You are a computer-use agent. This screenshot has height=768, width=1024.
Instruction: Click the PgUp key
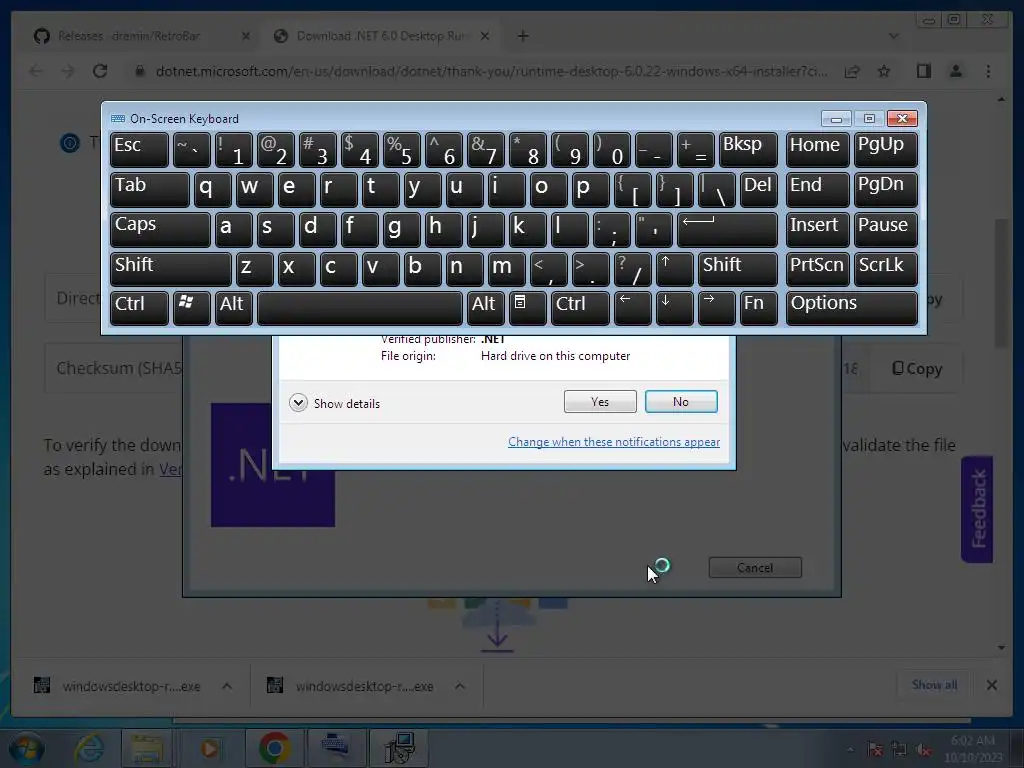coord(885,150)
